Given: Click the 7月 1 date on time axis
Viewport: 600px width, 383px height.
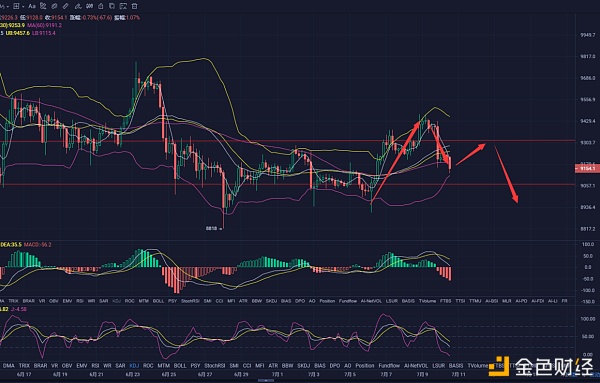Looking at the screenshot, I should (x=277, y=375).
